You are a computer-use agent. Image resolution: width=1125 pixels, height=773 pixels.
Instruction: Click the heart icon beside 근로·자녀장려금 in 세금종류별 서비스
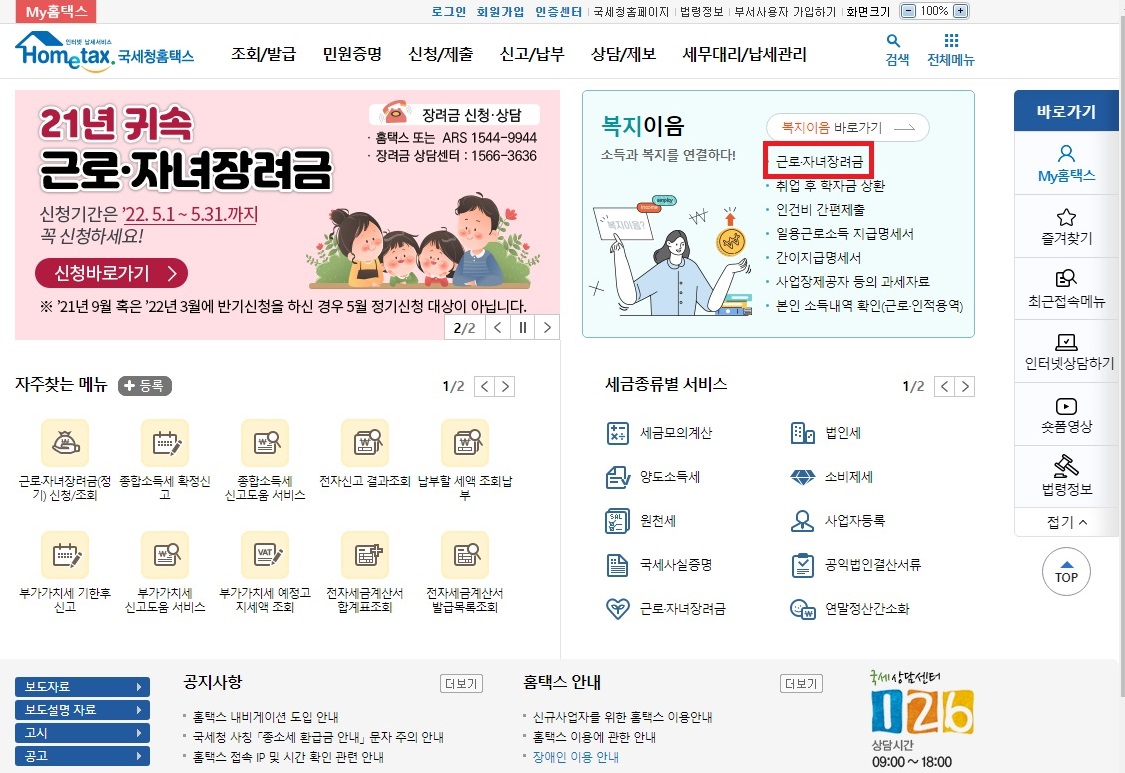tap(617, 609)
